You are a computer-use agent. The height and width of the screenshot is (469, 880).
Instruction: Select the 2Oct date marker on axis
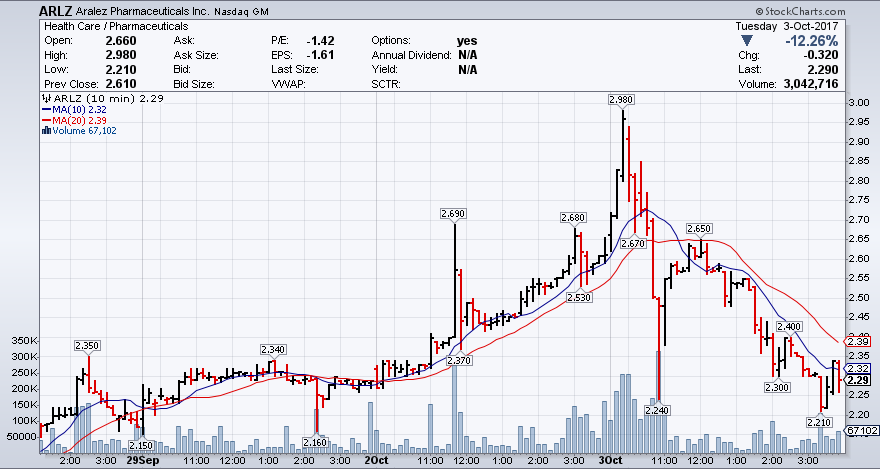[376, 461]
